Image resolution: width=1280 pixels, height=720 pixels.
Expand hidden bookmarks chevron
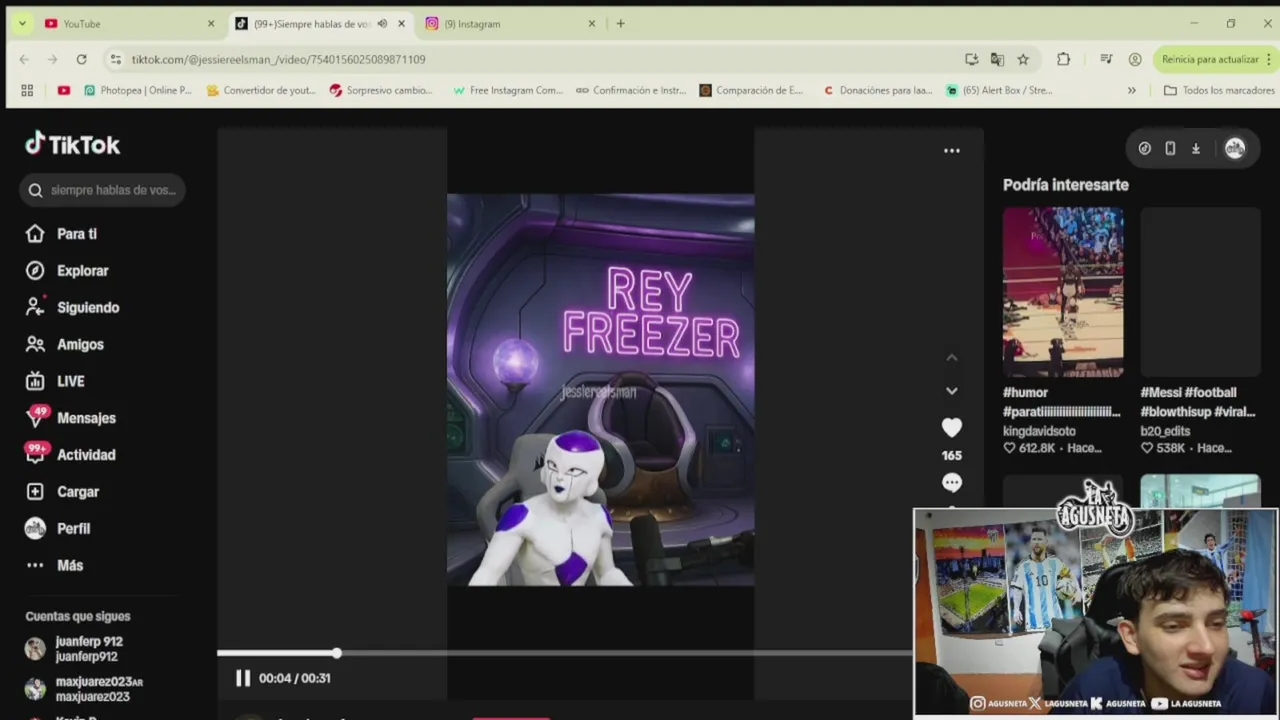1132,90
